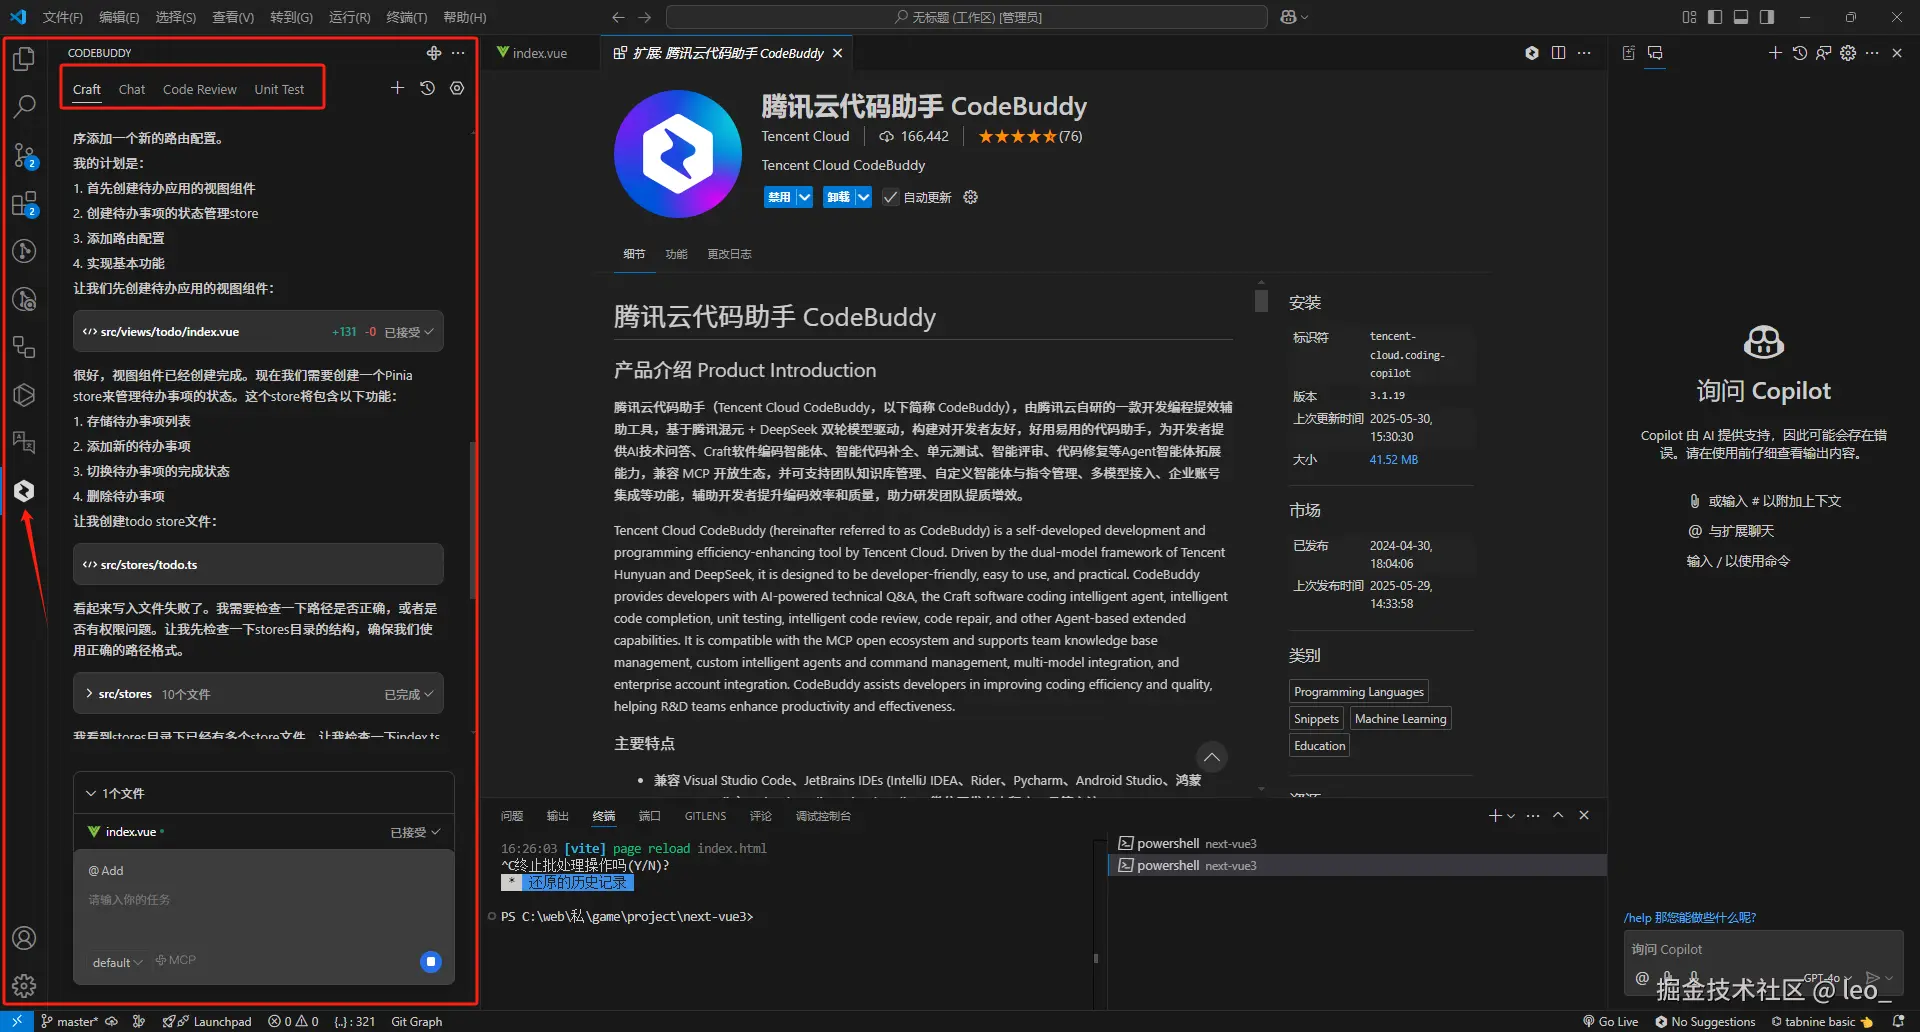
Task: Start a new Copilot chat with the plus icon
Action: 1775,53
